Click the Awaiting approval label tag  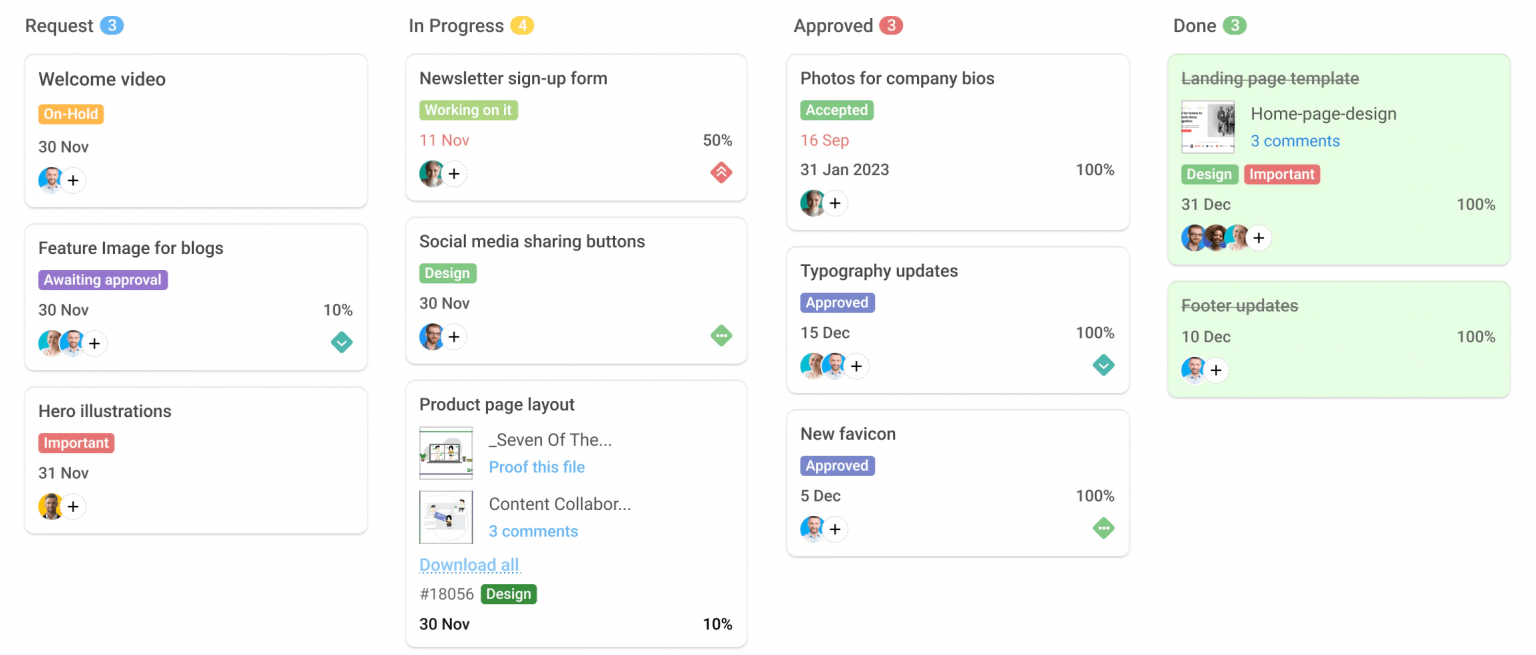tap(103, 280)
